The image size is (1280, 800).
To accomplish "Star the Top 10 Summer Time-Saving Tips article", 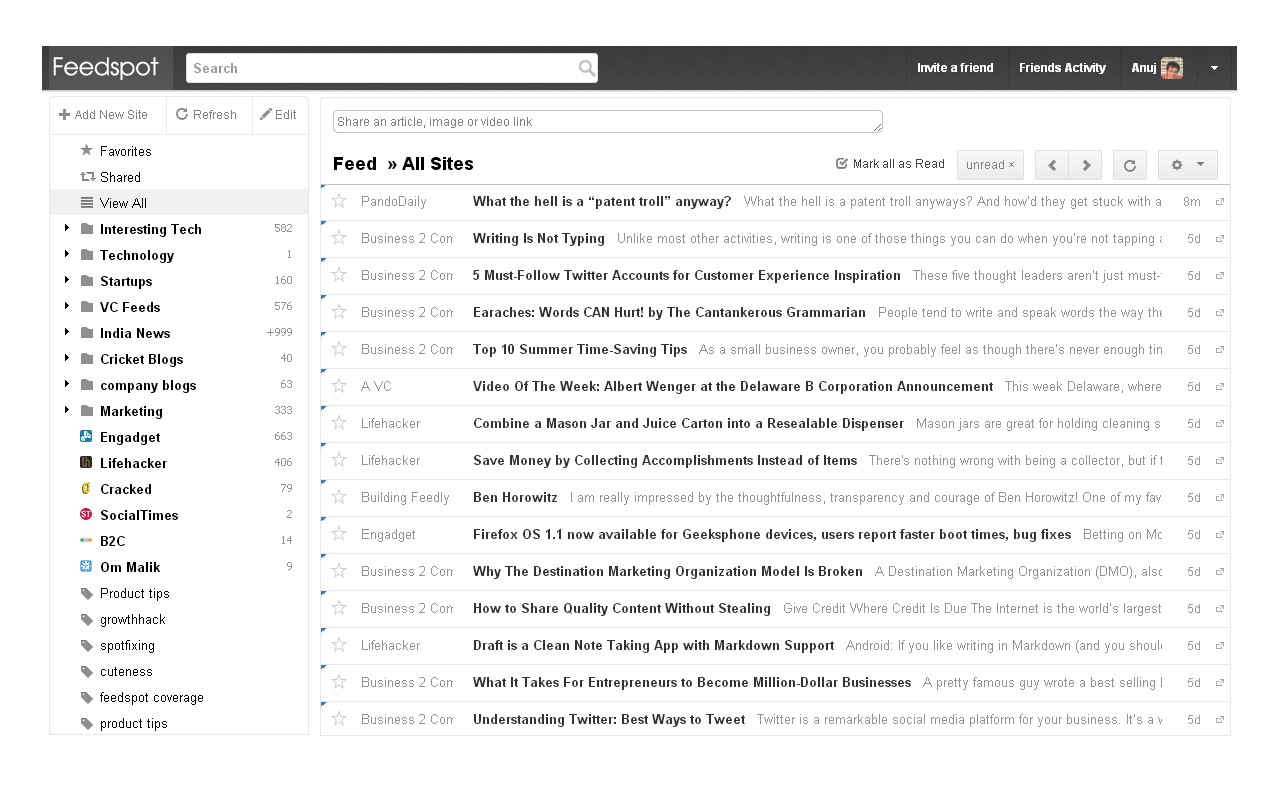I will coord(339,349).
